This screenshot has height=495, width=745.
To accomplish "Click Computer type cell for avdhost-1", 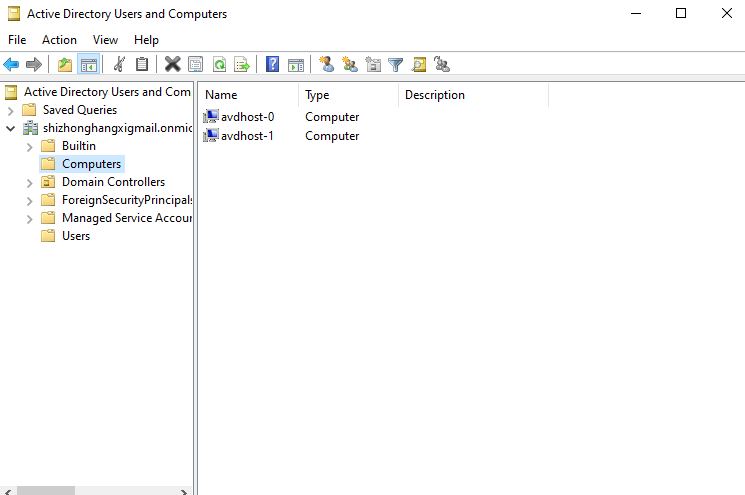I will pos(332,136).
